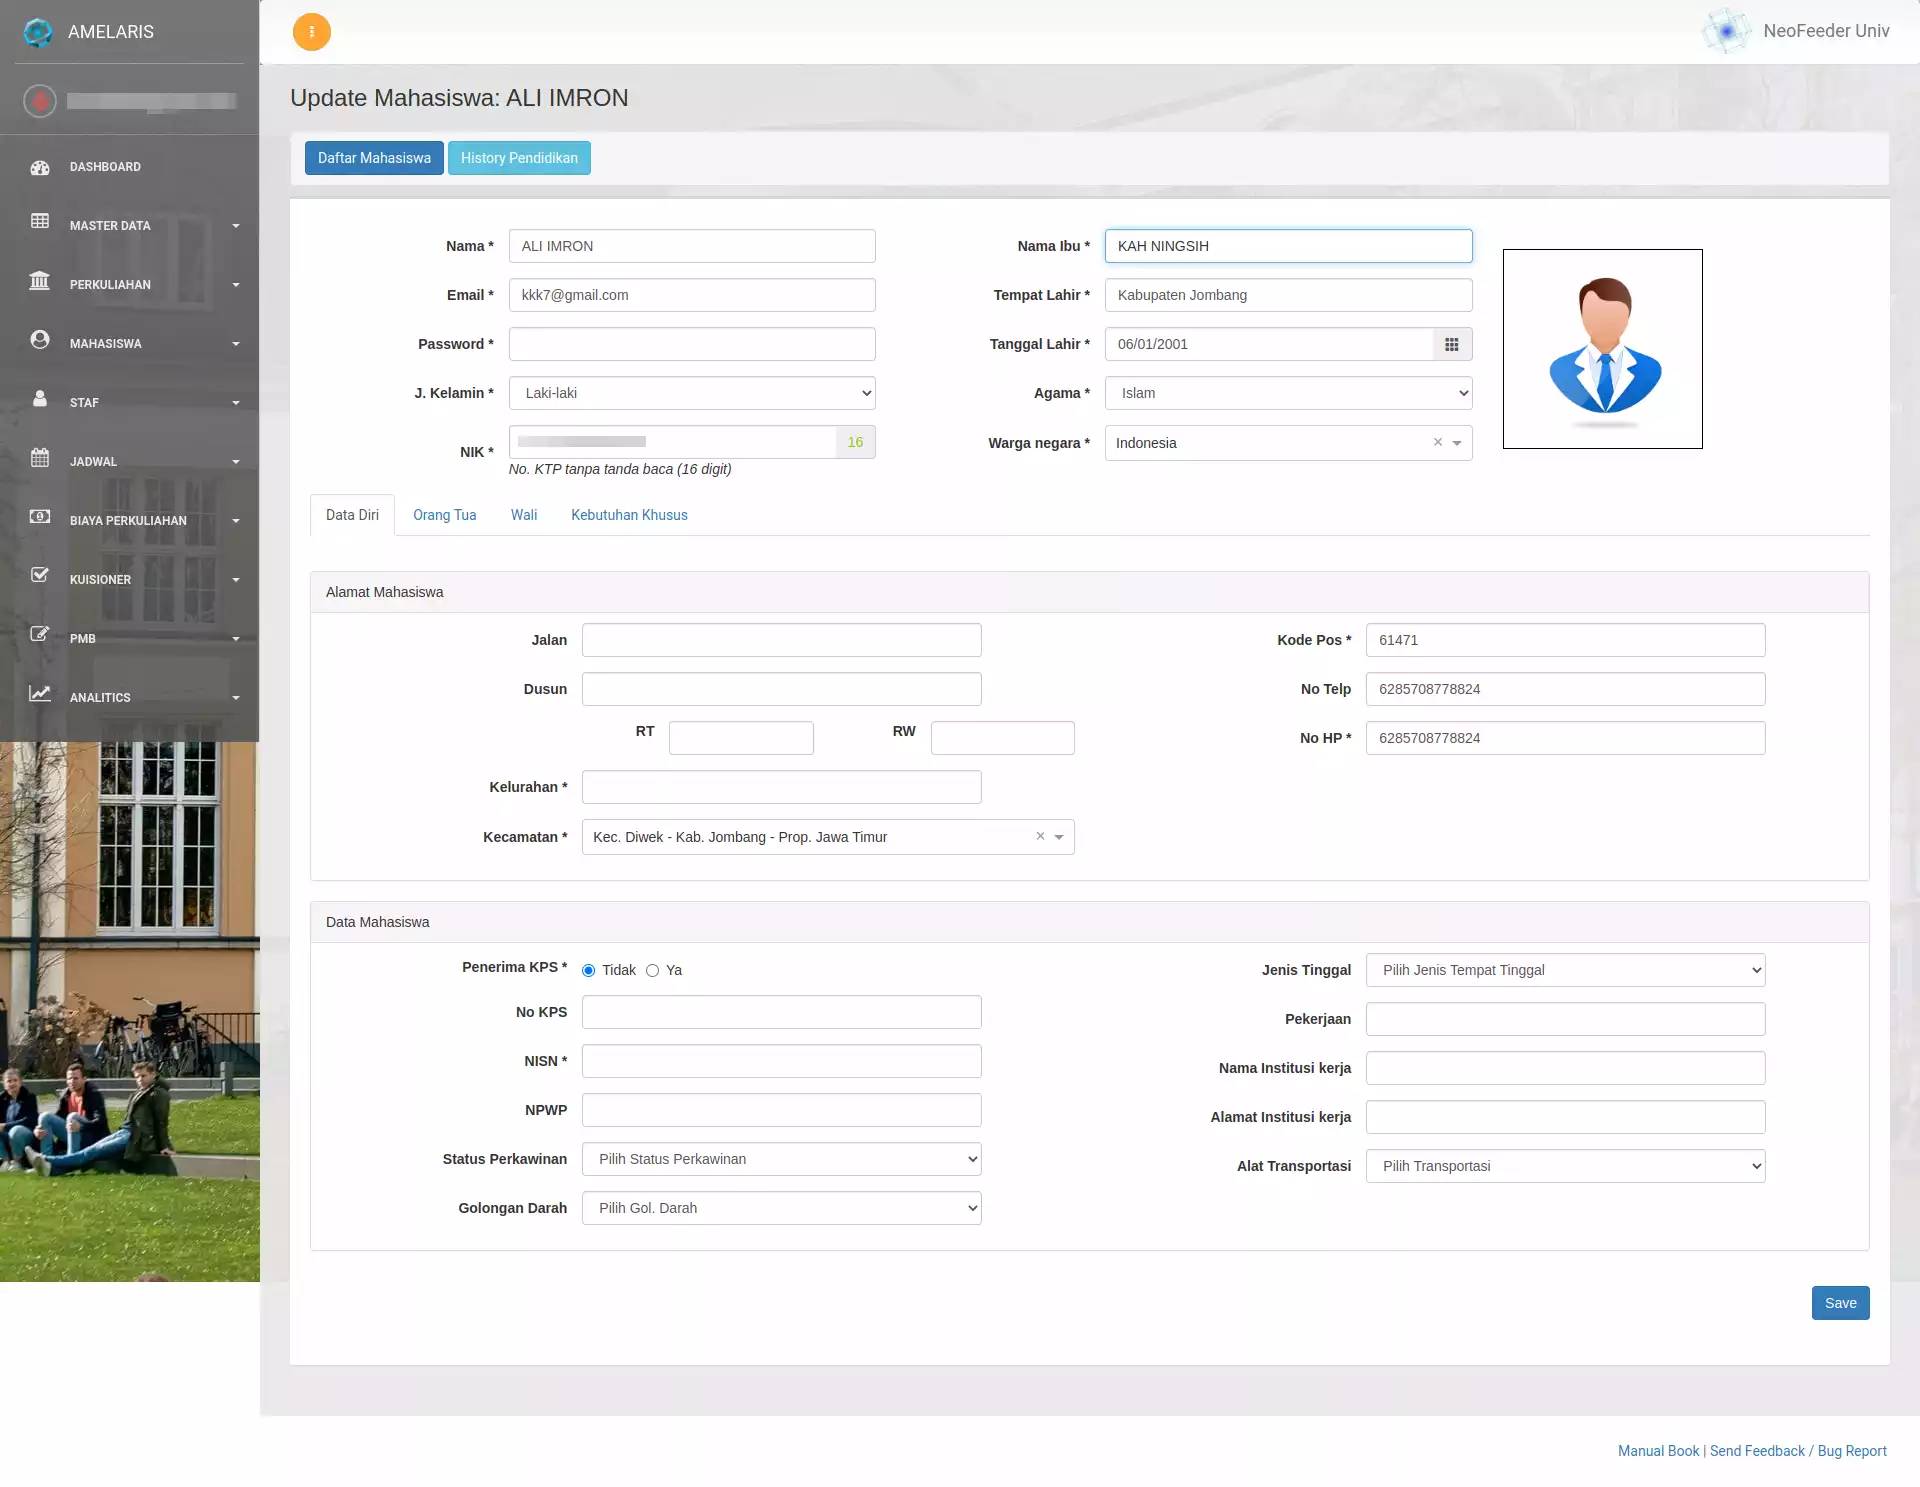This screenshot has height=1487, width=1920.
Task: Switch to the Kebutuhan Khusus tab
Action: pyautogui.click(x=629, y=515)
